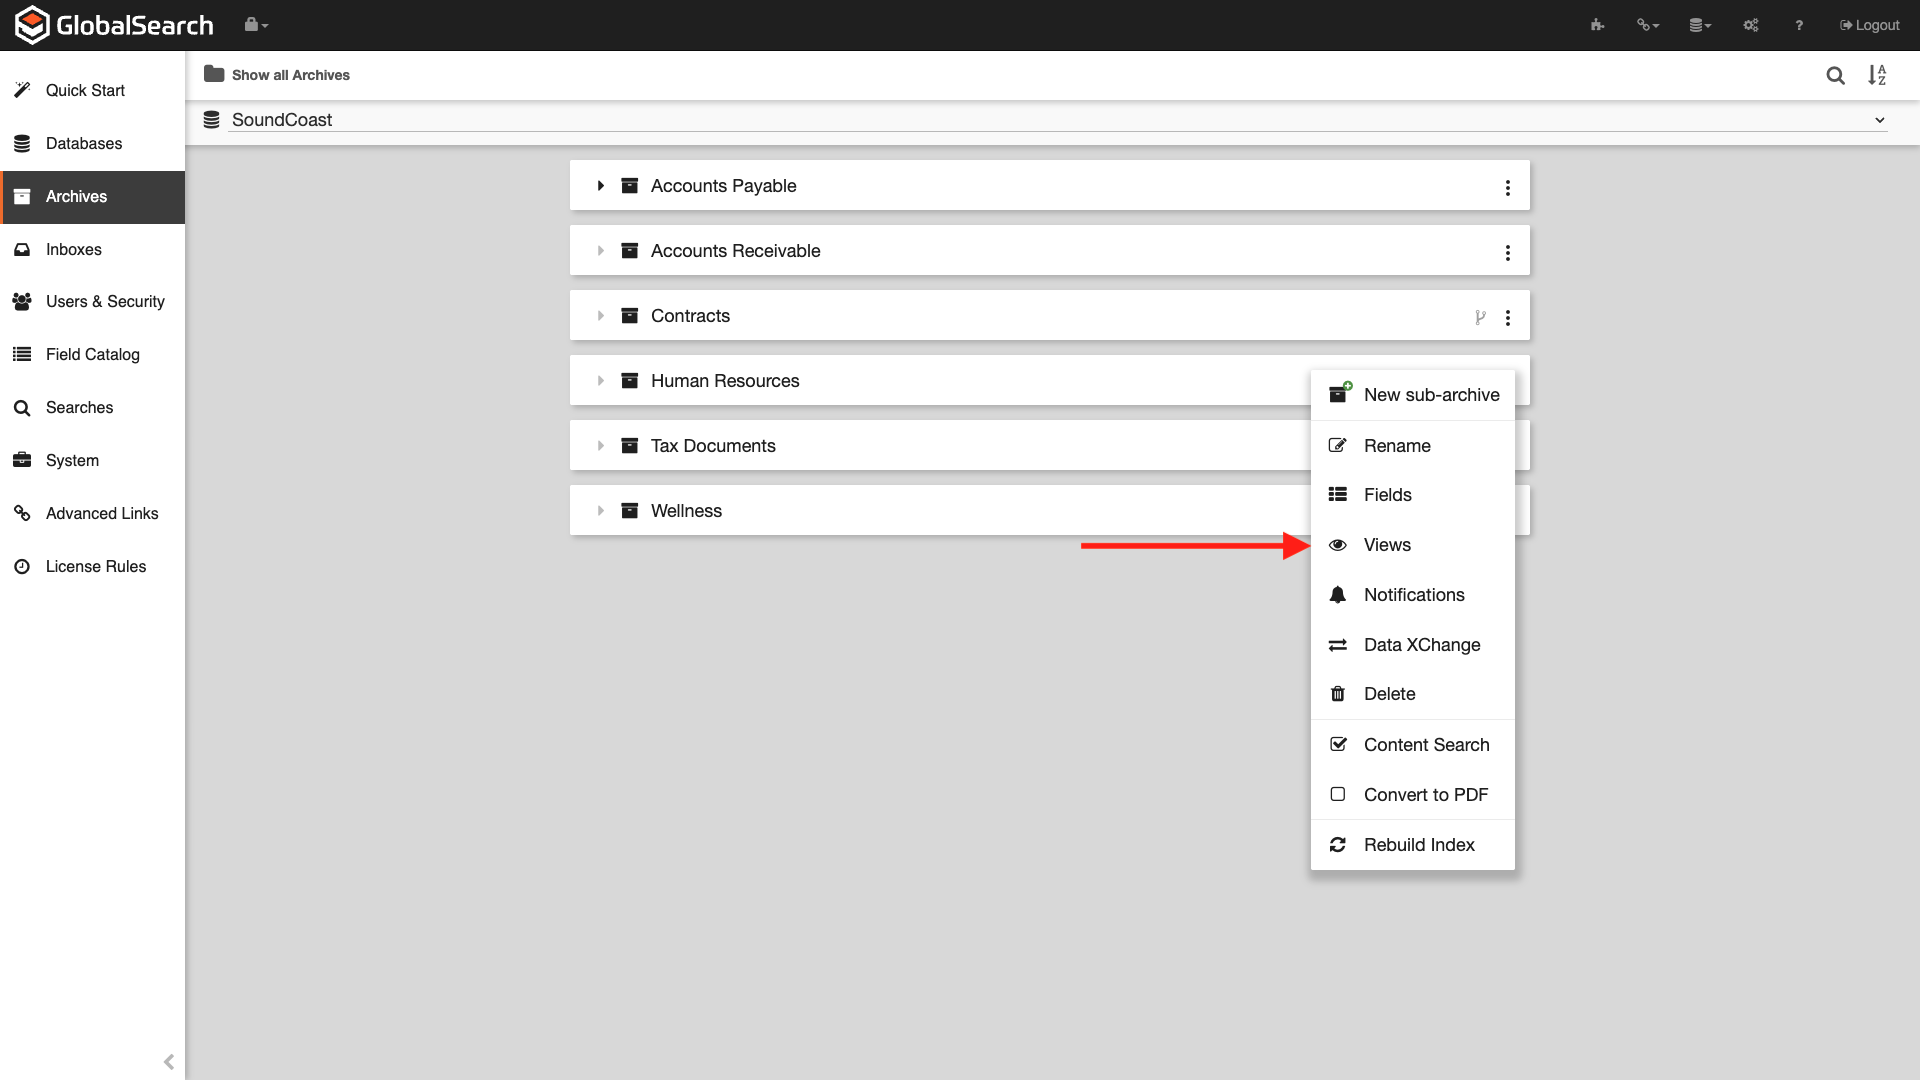Expand the Human Resources archive
This screenshot has height=1080, width=1920.
pyautogui.click(x=600, y=381)
